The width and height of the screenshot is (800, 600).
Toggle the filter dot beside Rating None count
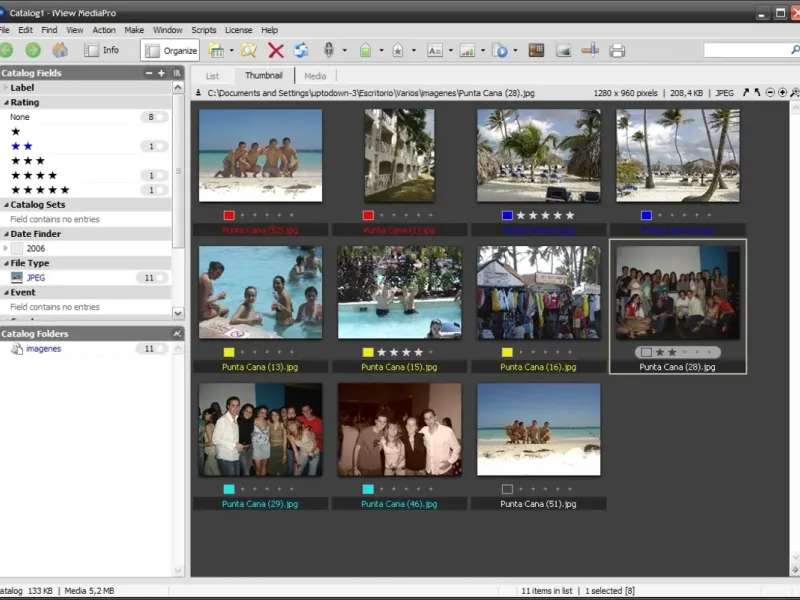162,117
